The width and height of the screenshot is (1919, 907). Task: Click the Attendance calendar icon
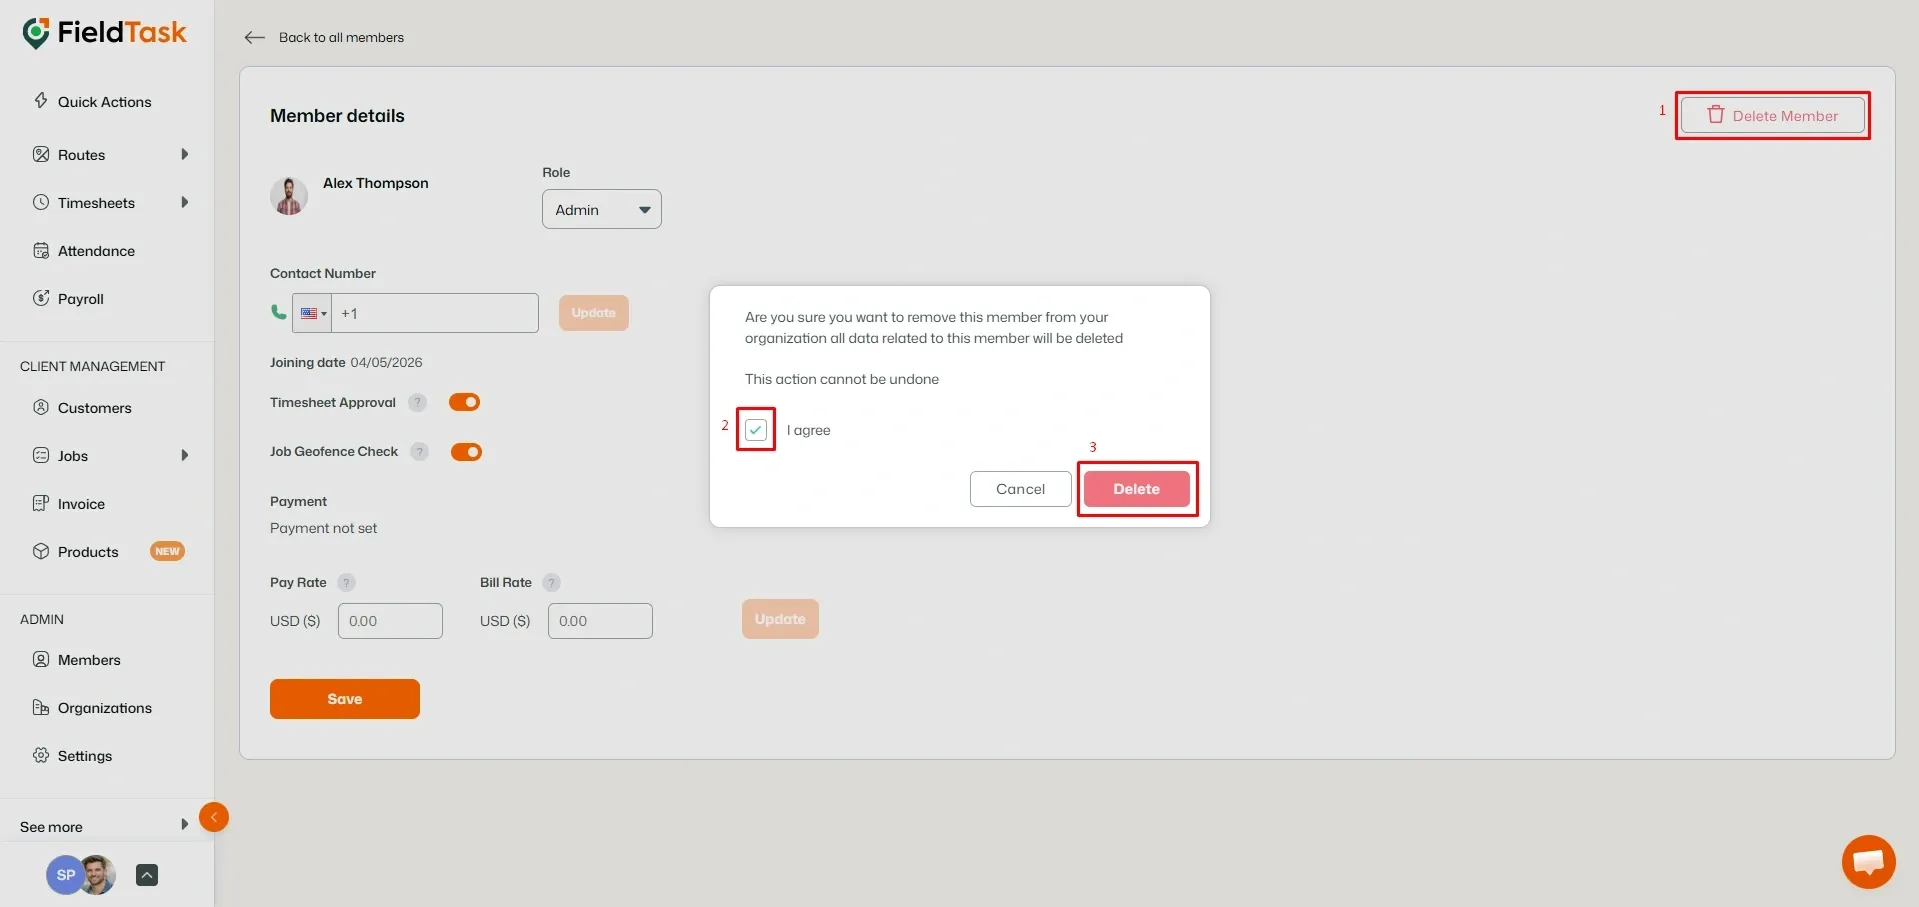[41, 250]
